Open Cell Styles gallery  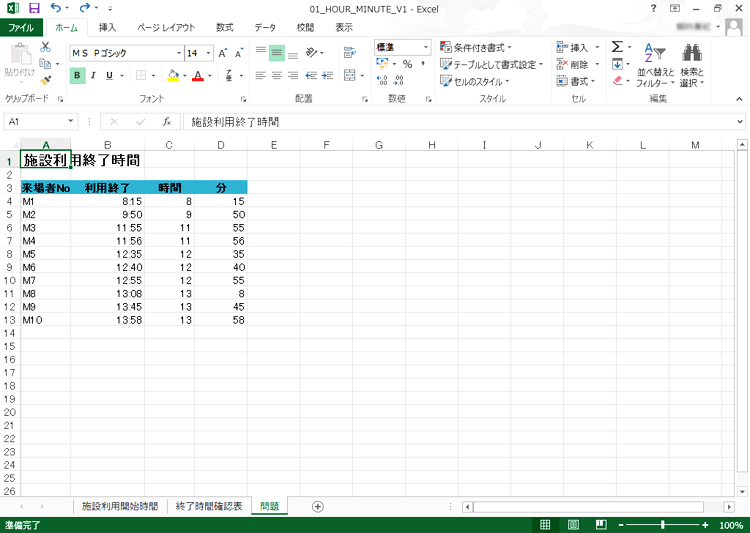click(474, 81)
